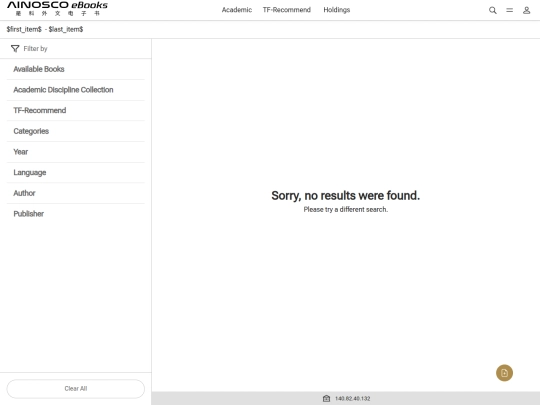Click the Clear All button
The height and width of the screenshot is (405, 540).
click(x=76, y=389)
